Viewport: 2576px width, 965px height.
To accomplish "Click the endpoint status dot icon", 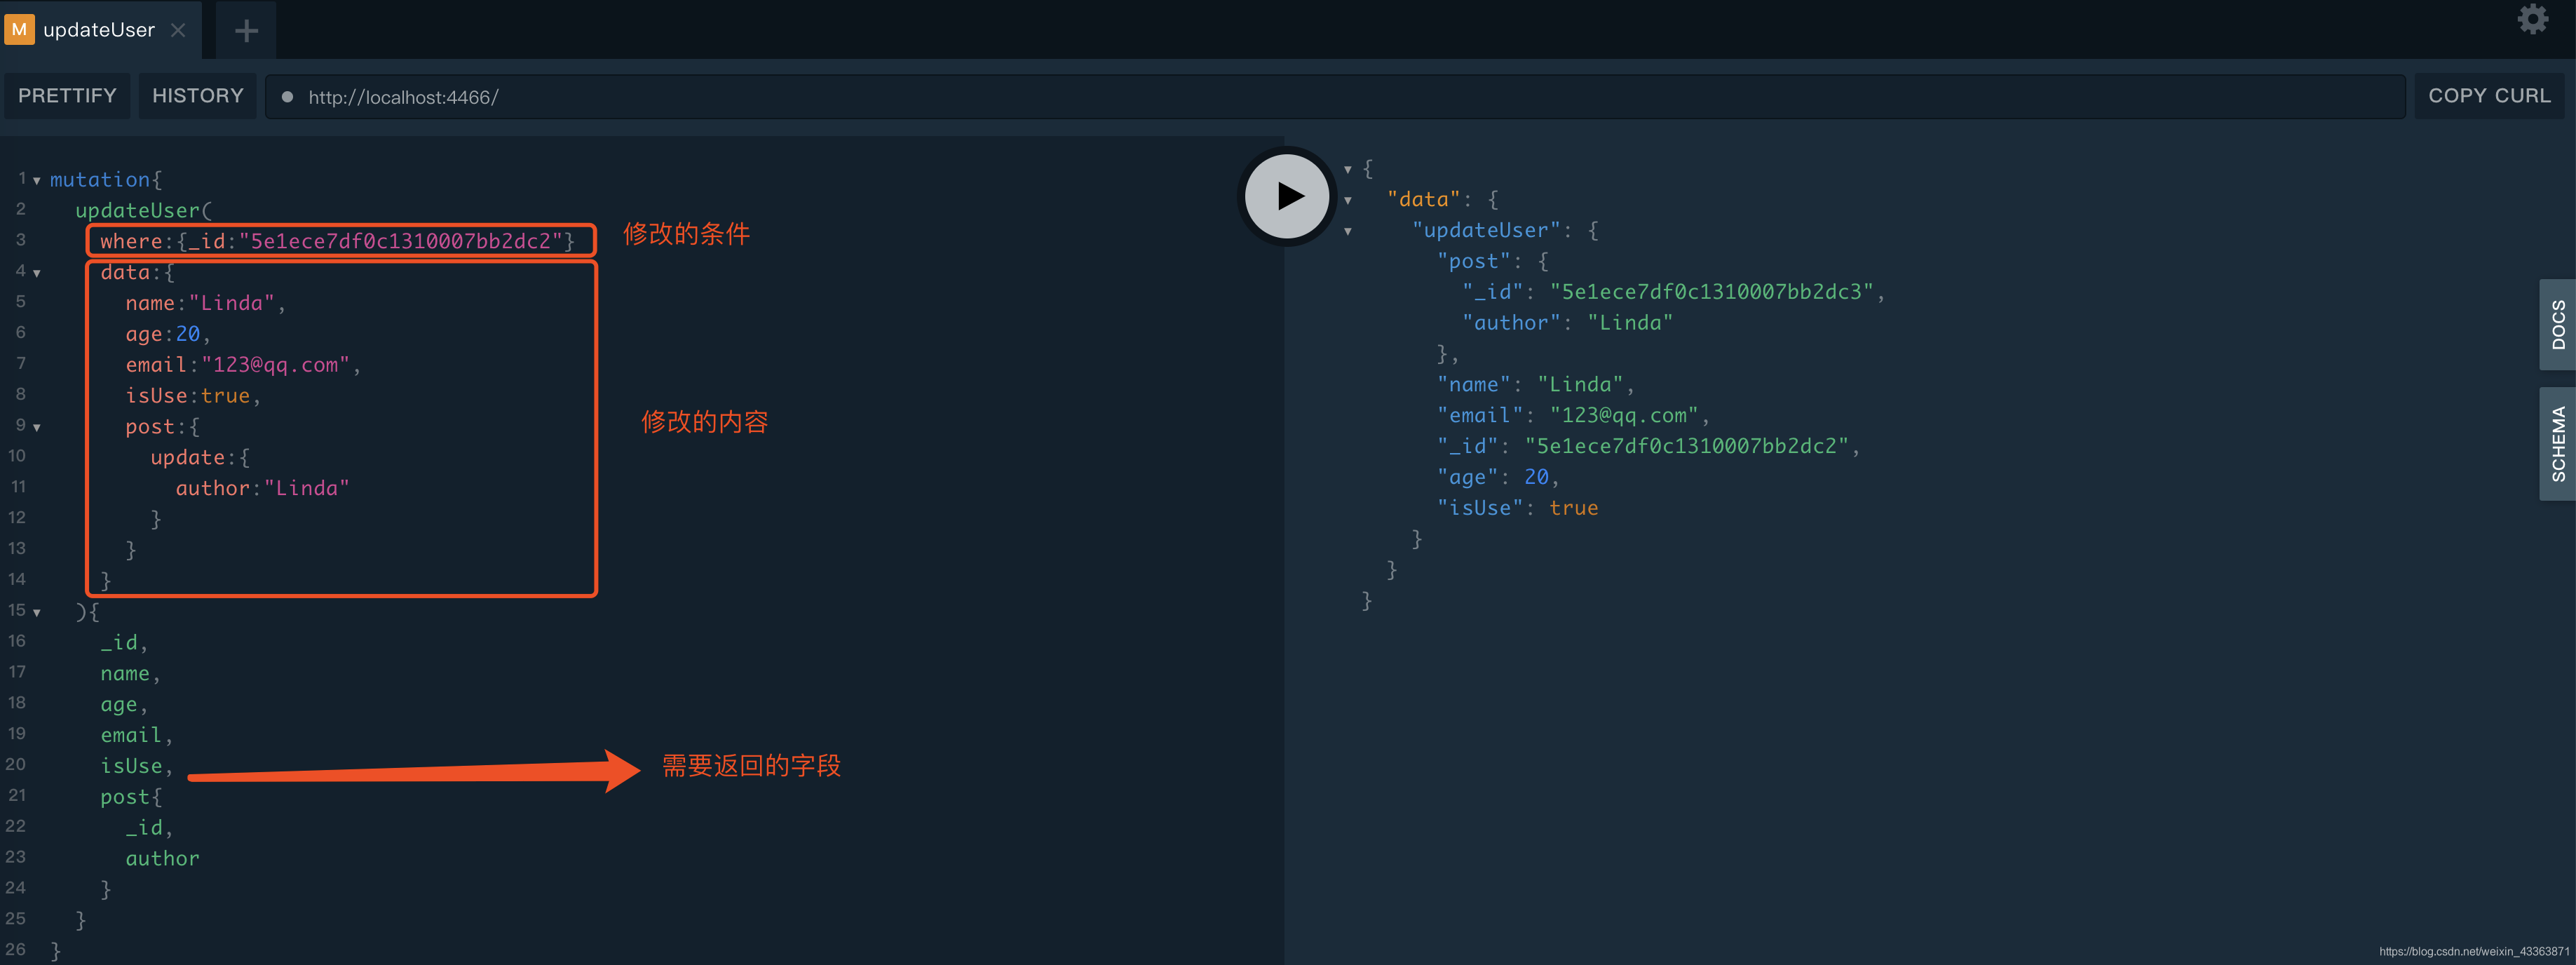I will 287,97.
